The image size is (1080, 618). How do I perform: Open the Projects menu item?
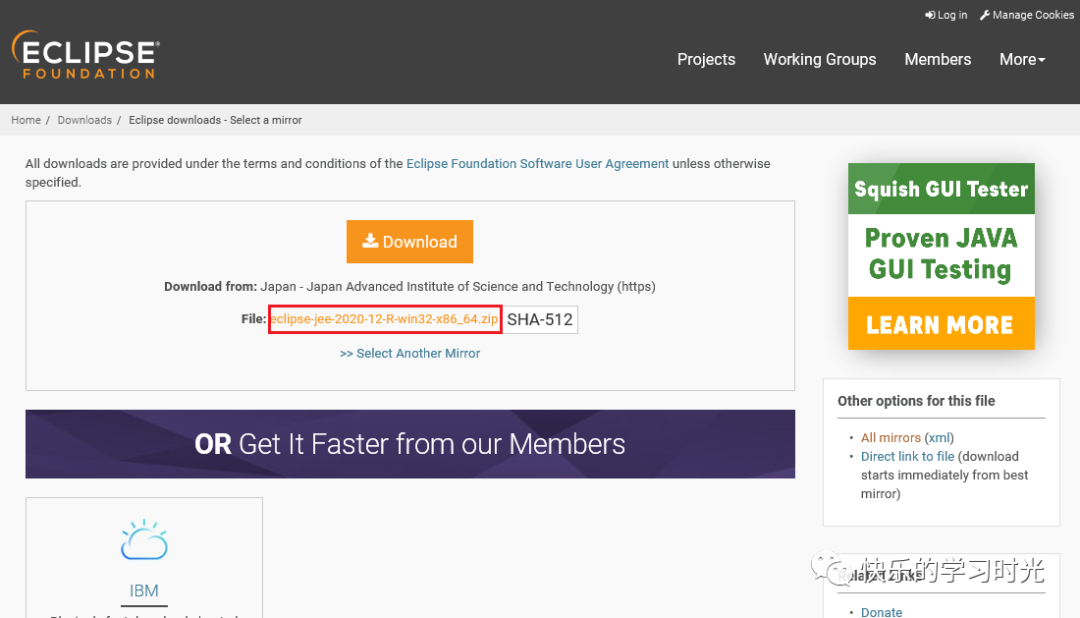click(x=706, y=59)
